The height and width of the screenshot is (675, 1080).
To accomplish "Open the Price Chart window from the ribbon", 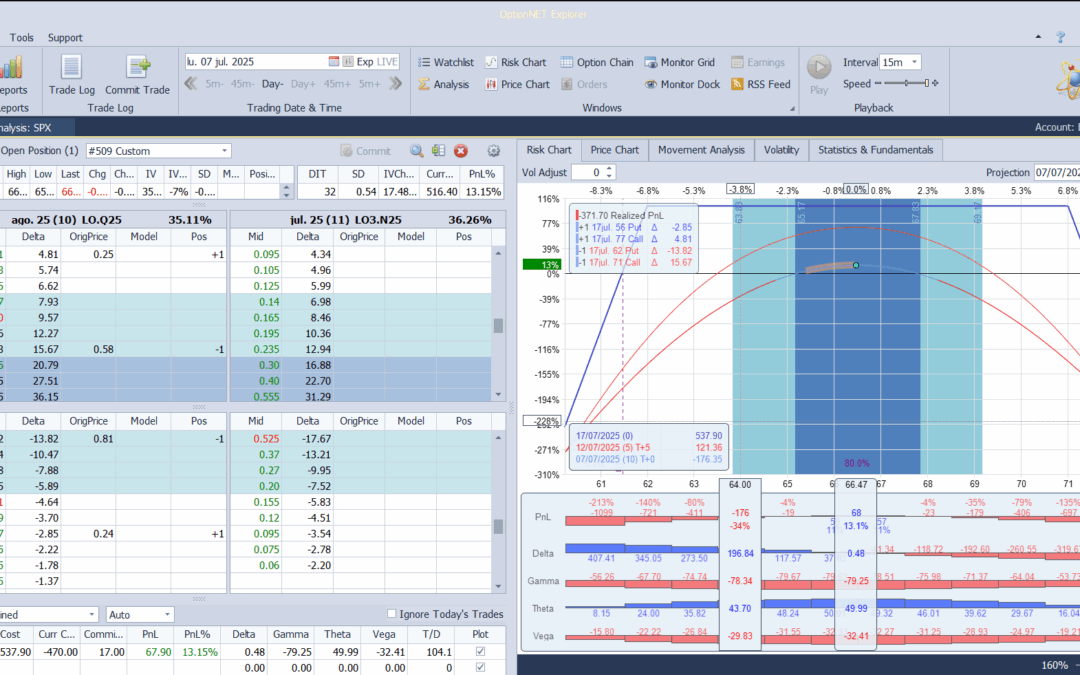I will (517, 84).
